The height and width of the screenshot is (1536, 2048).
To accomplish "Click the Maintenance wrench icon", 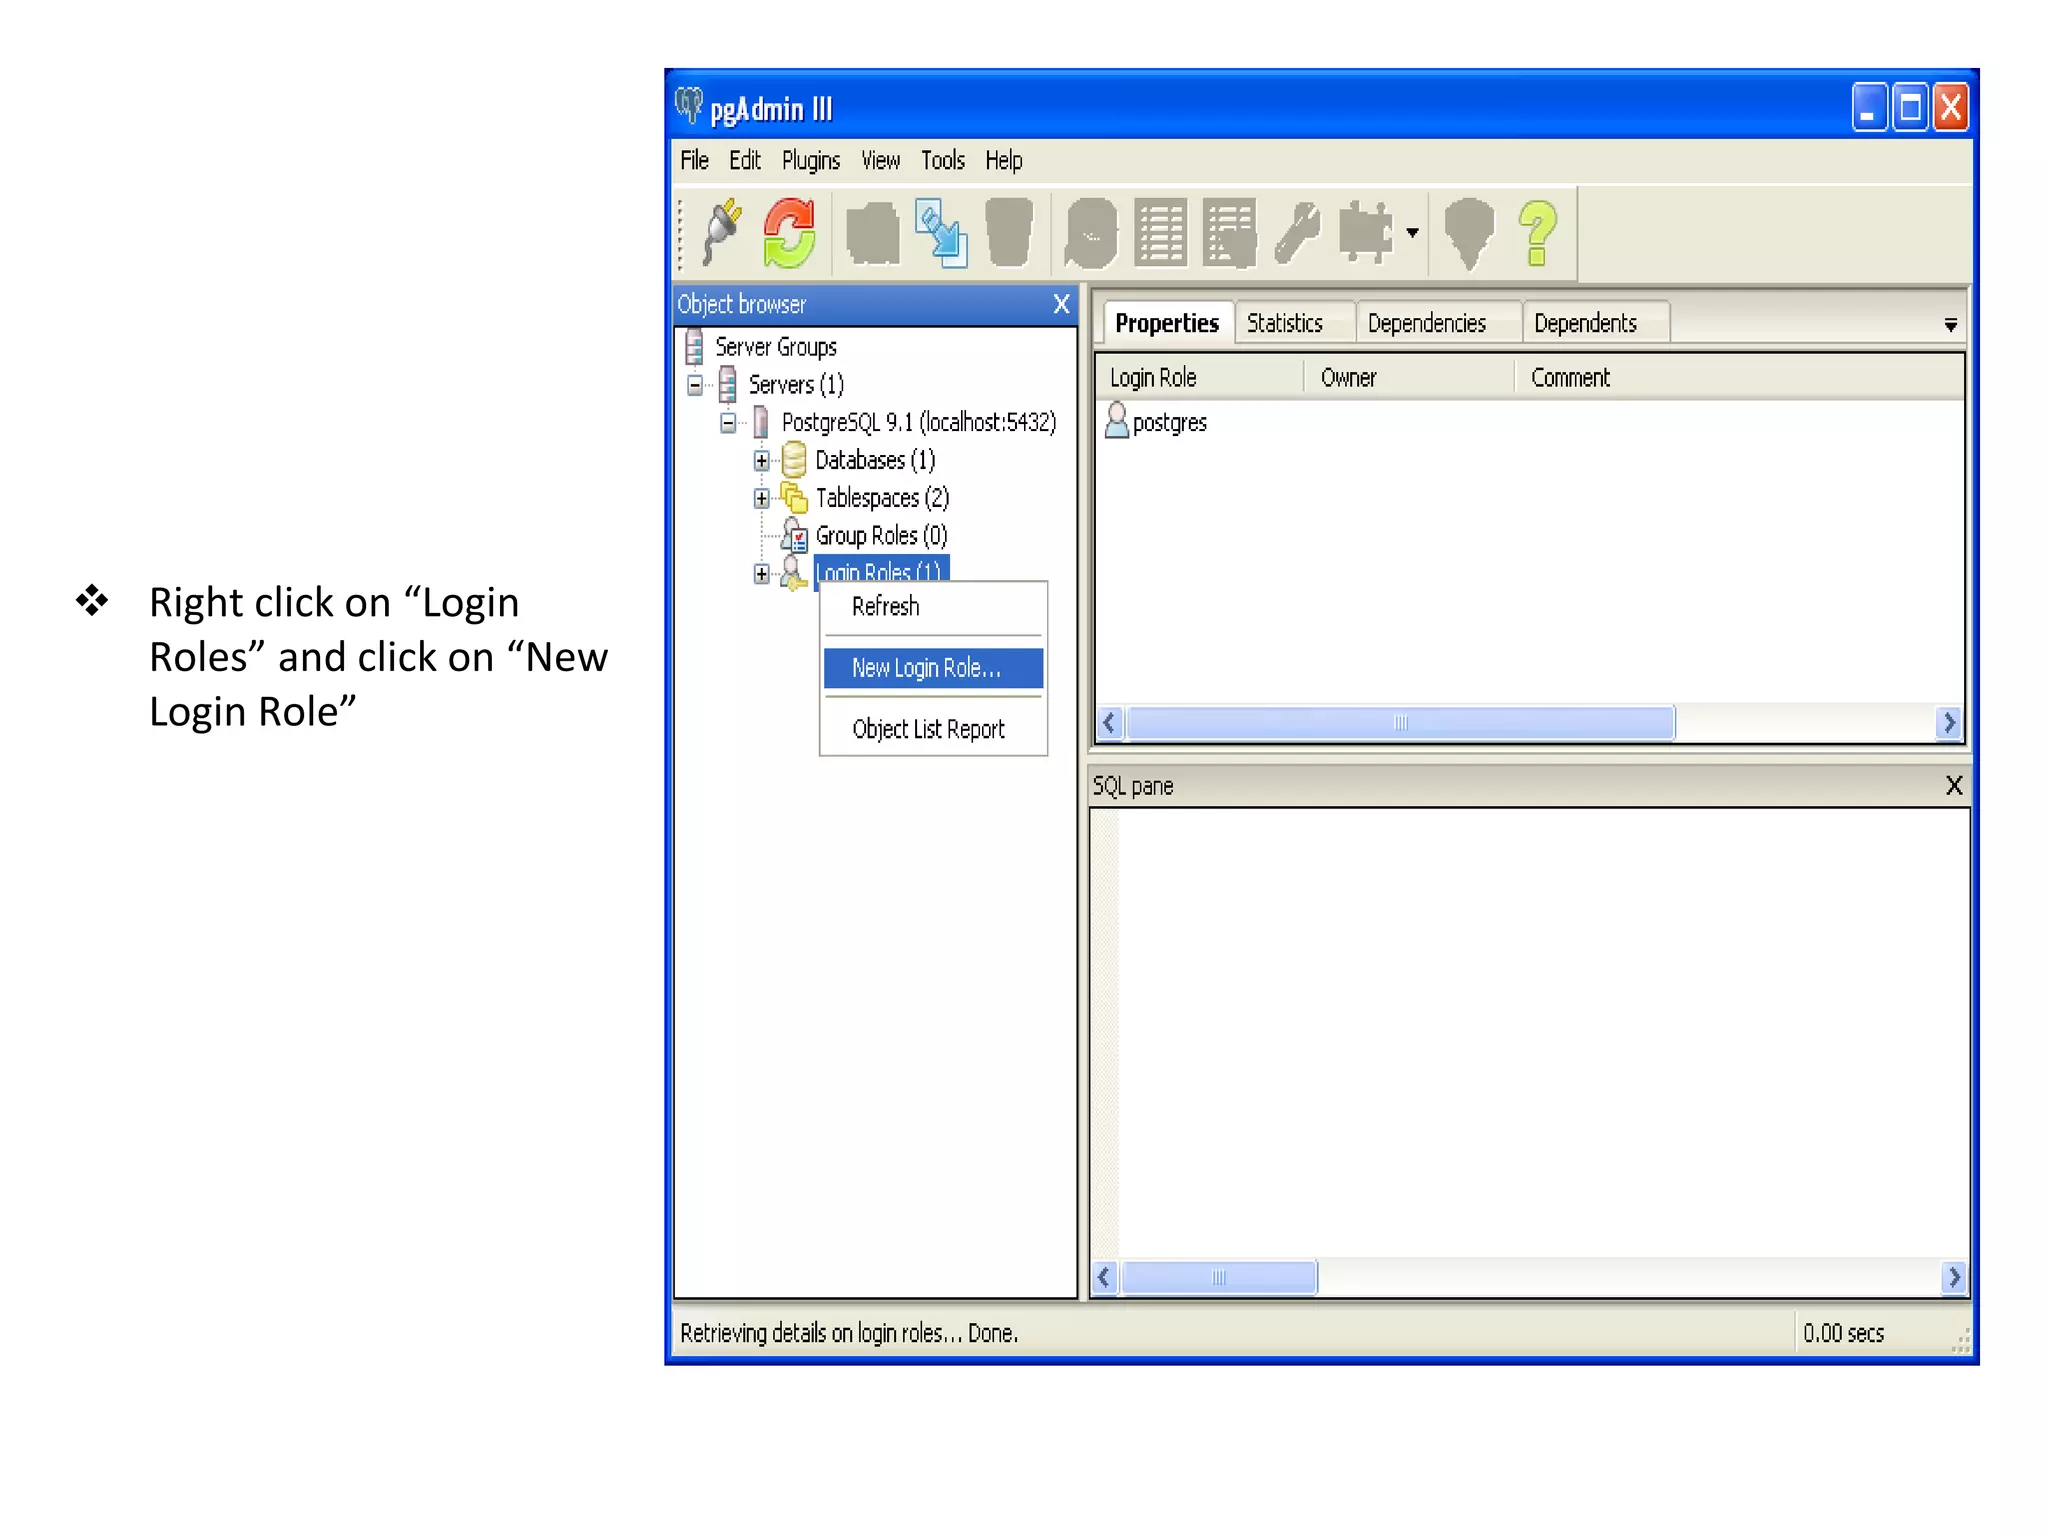I will 1298,233.
